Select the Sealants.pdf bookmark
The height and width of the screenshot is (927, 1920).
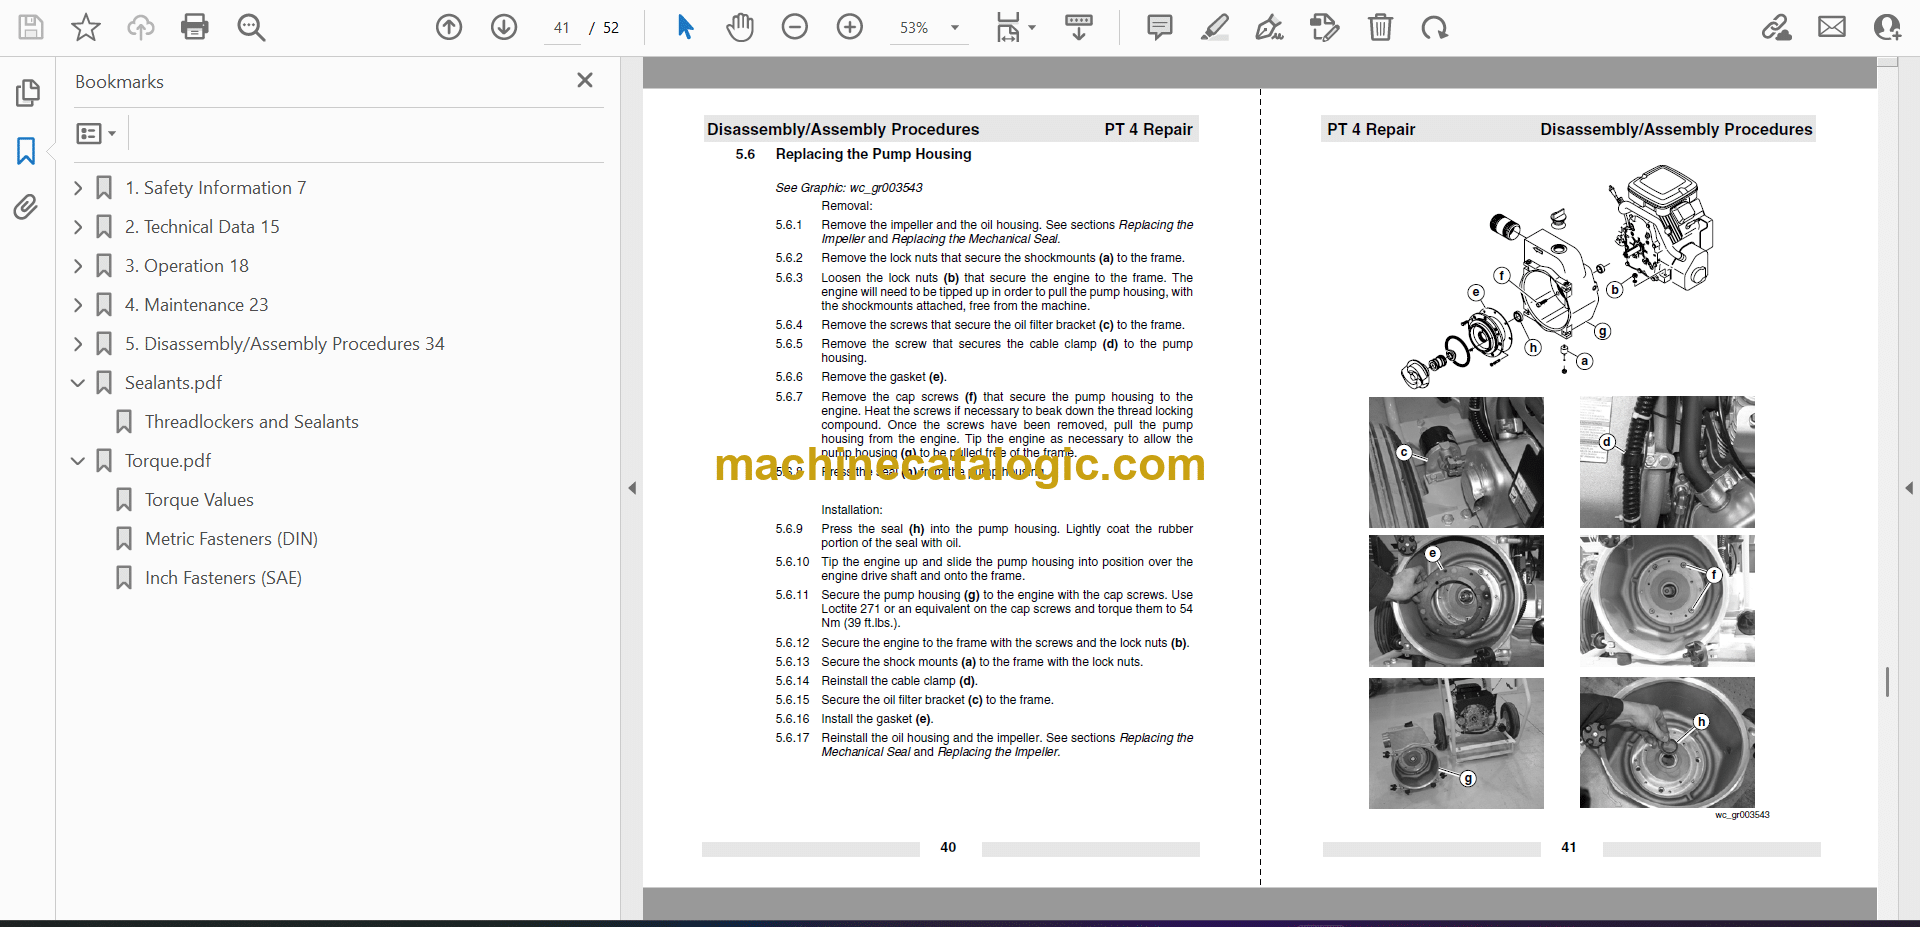173,383
